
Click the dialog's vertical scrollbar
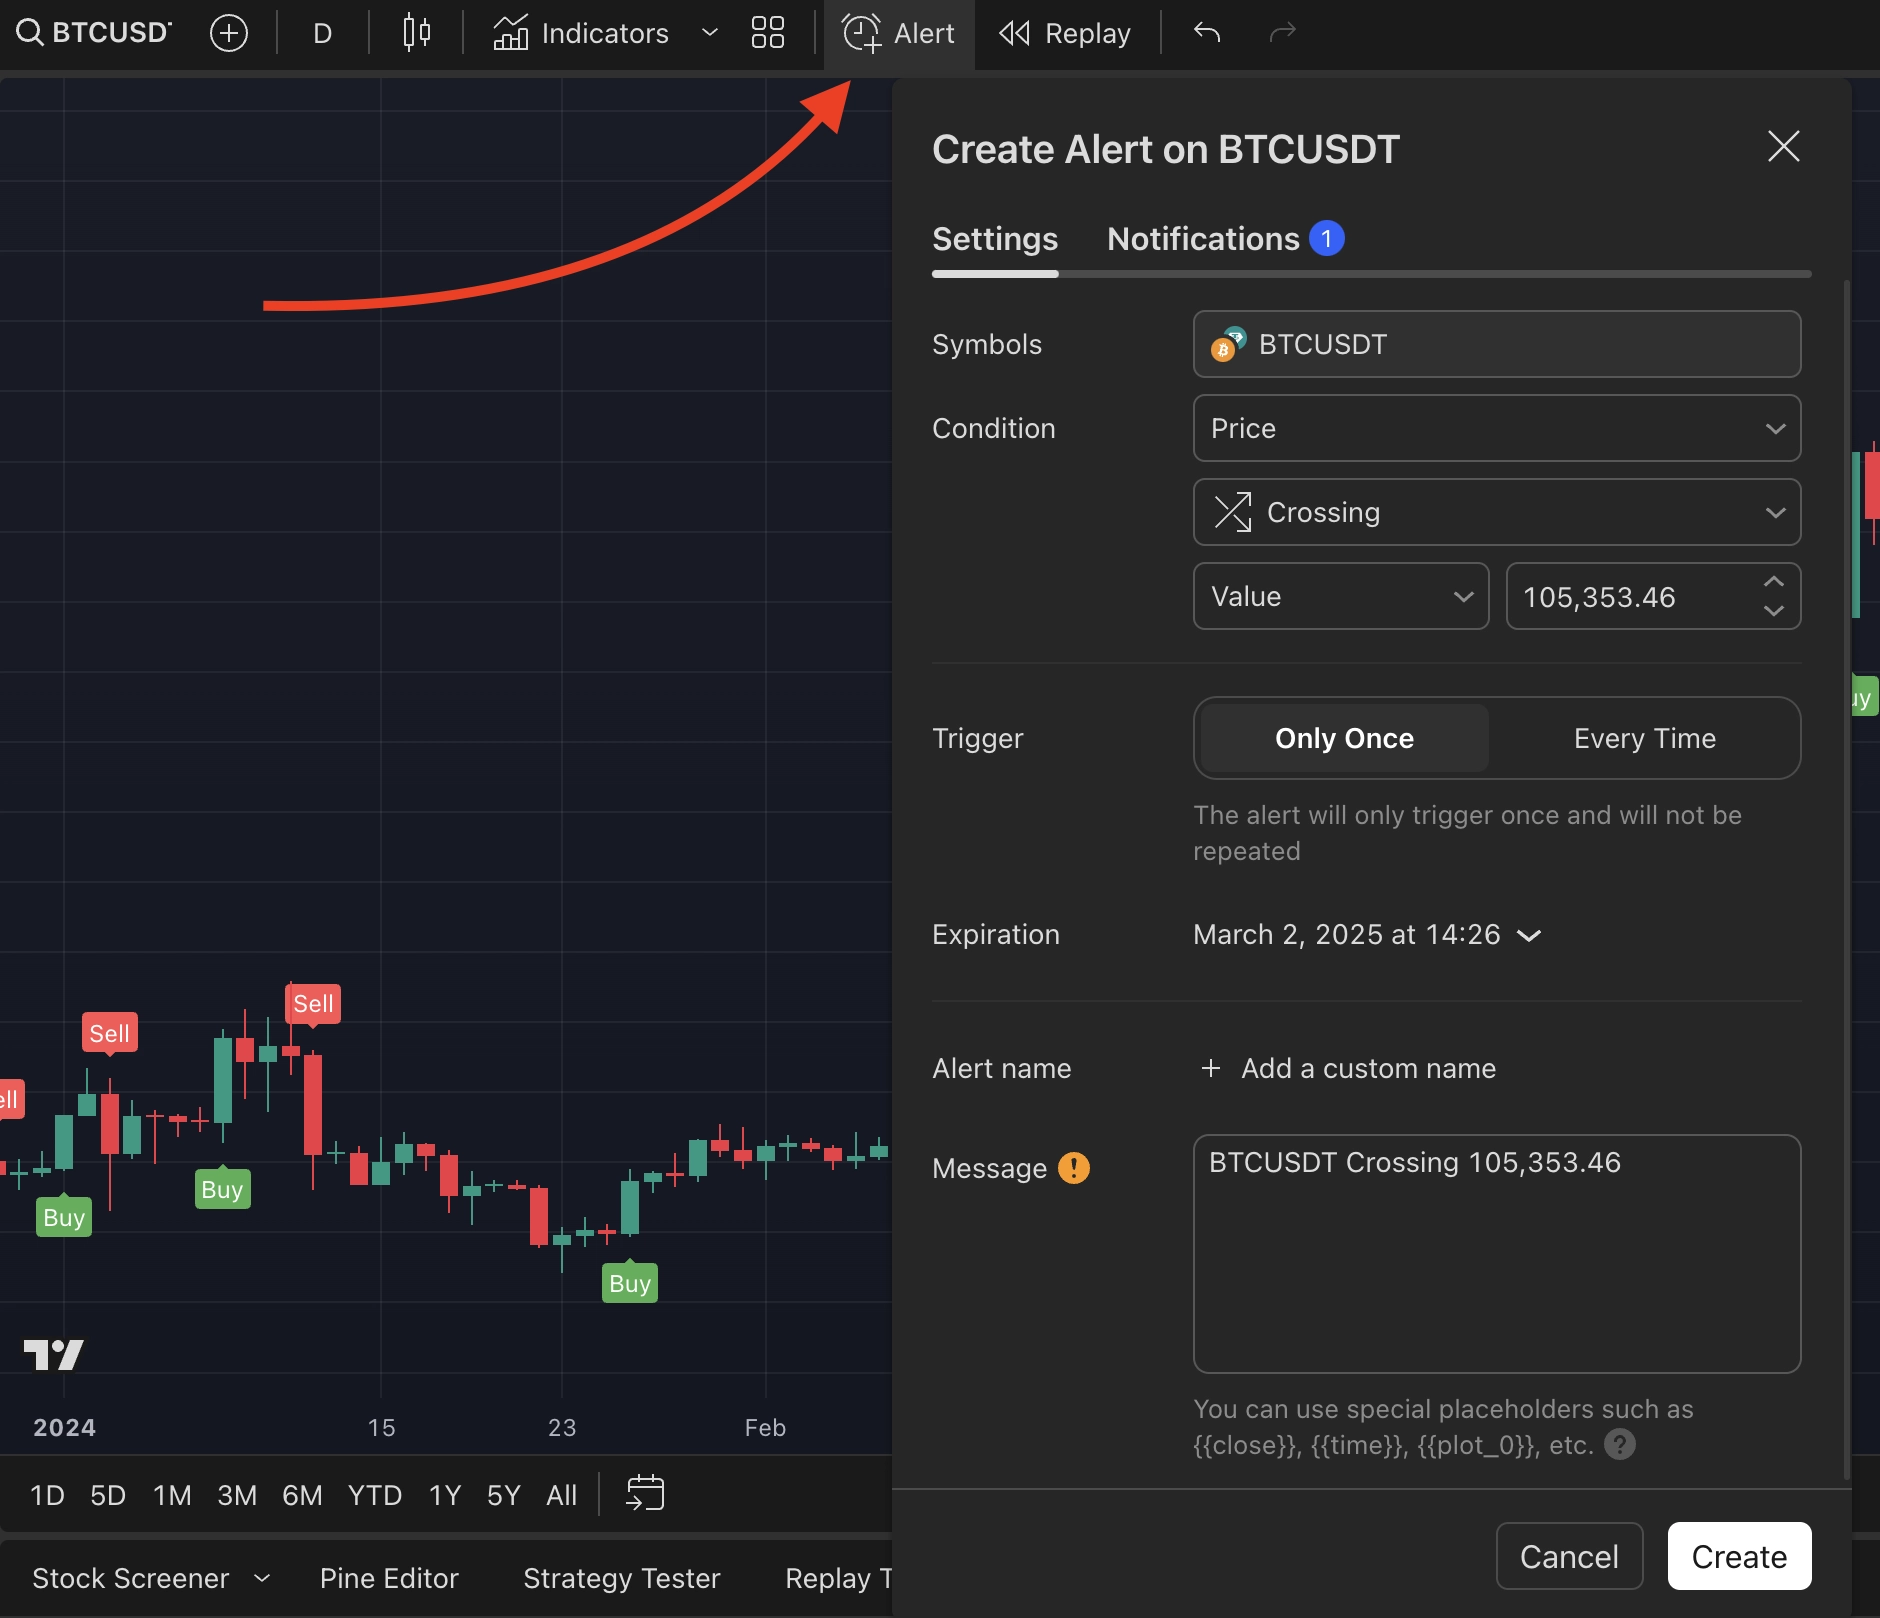click(x=1846, y=880)
